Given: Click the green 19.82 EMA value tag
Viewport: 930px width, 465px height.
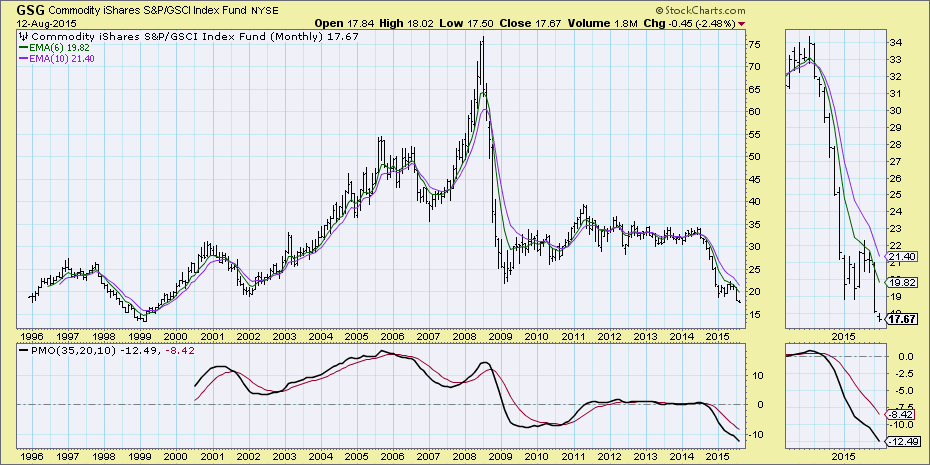Looking at the screenshot, I should pos(904,283).
